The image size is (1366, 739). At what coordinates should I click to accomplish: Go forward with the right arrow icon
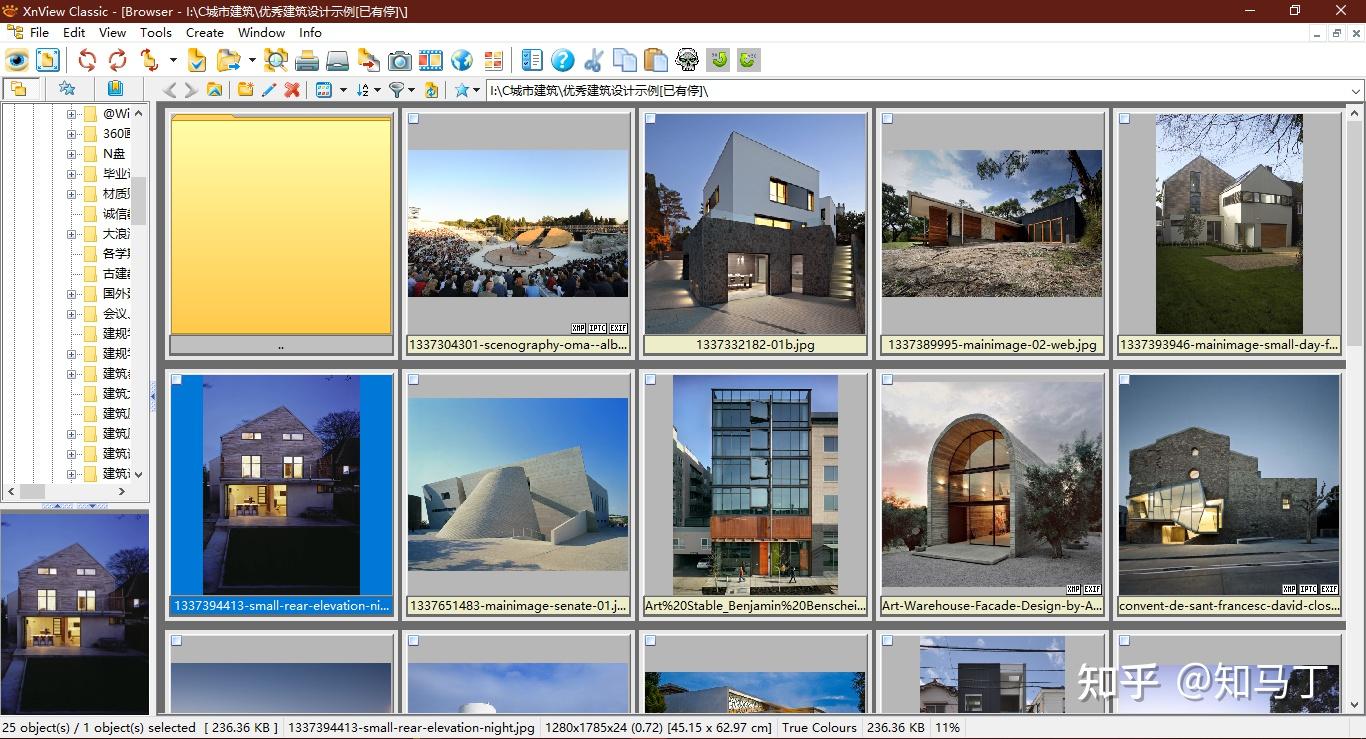(190, 90)
